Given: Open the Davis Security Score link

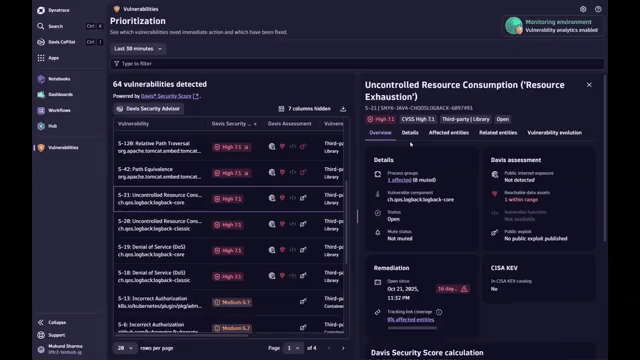Looking at the screenshot, I should pos(166,96).
